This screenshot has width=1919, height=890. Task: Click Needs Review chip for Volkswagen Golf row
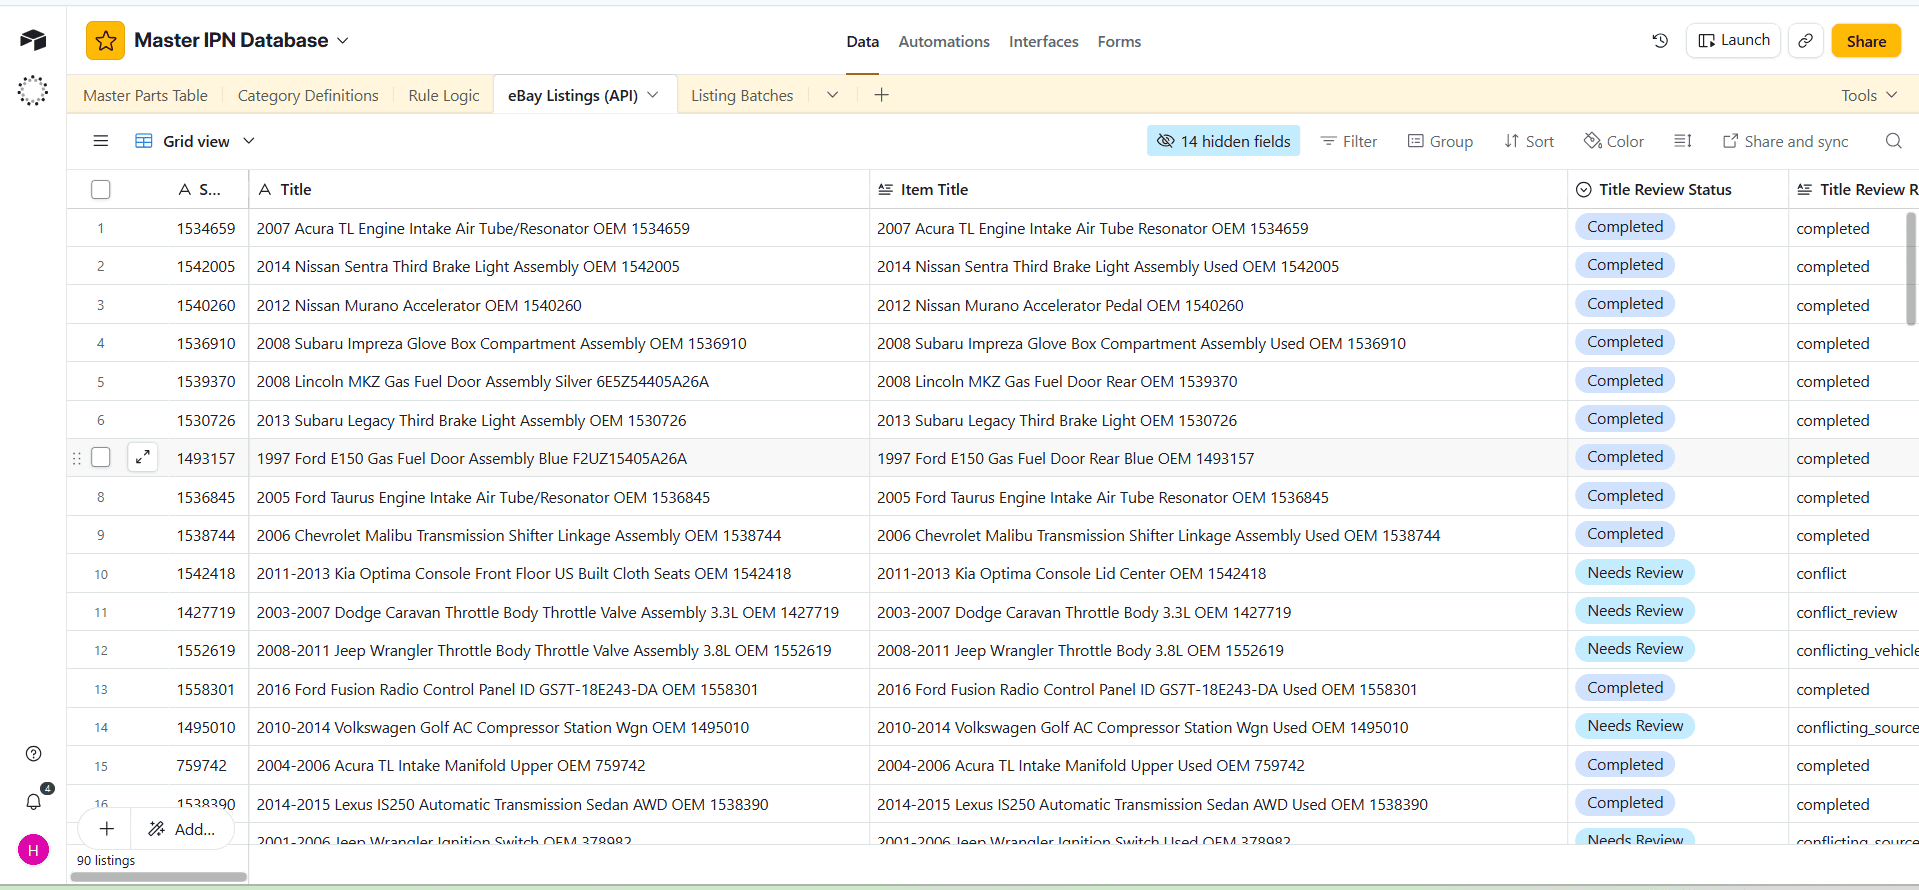pyautogui.click(x=1635, y=725)
